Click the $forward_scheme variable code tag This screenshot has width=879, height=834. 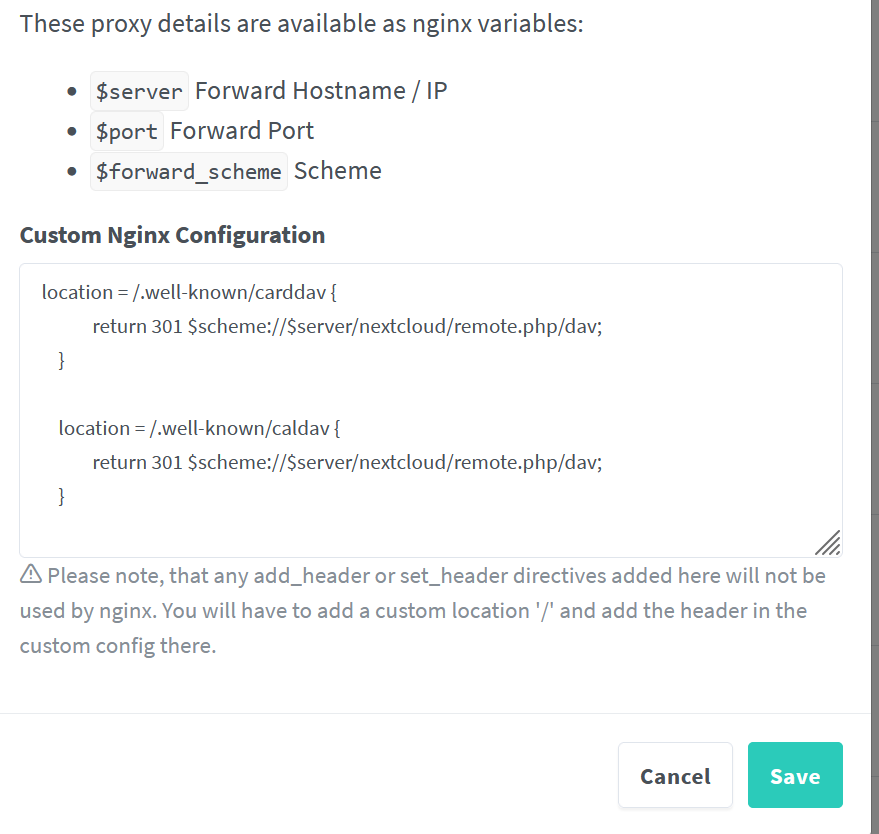(x=188, y=172)
